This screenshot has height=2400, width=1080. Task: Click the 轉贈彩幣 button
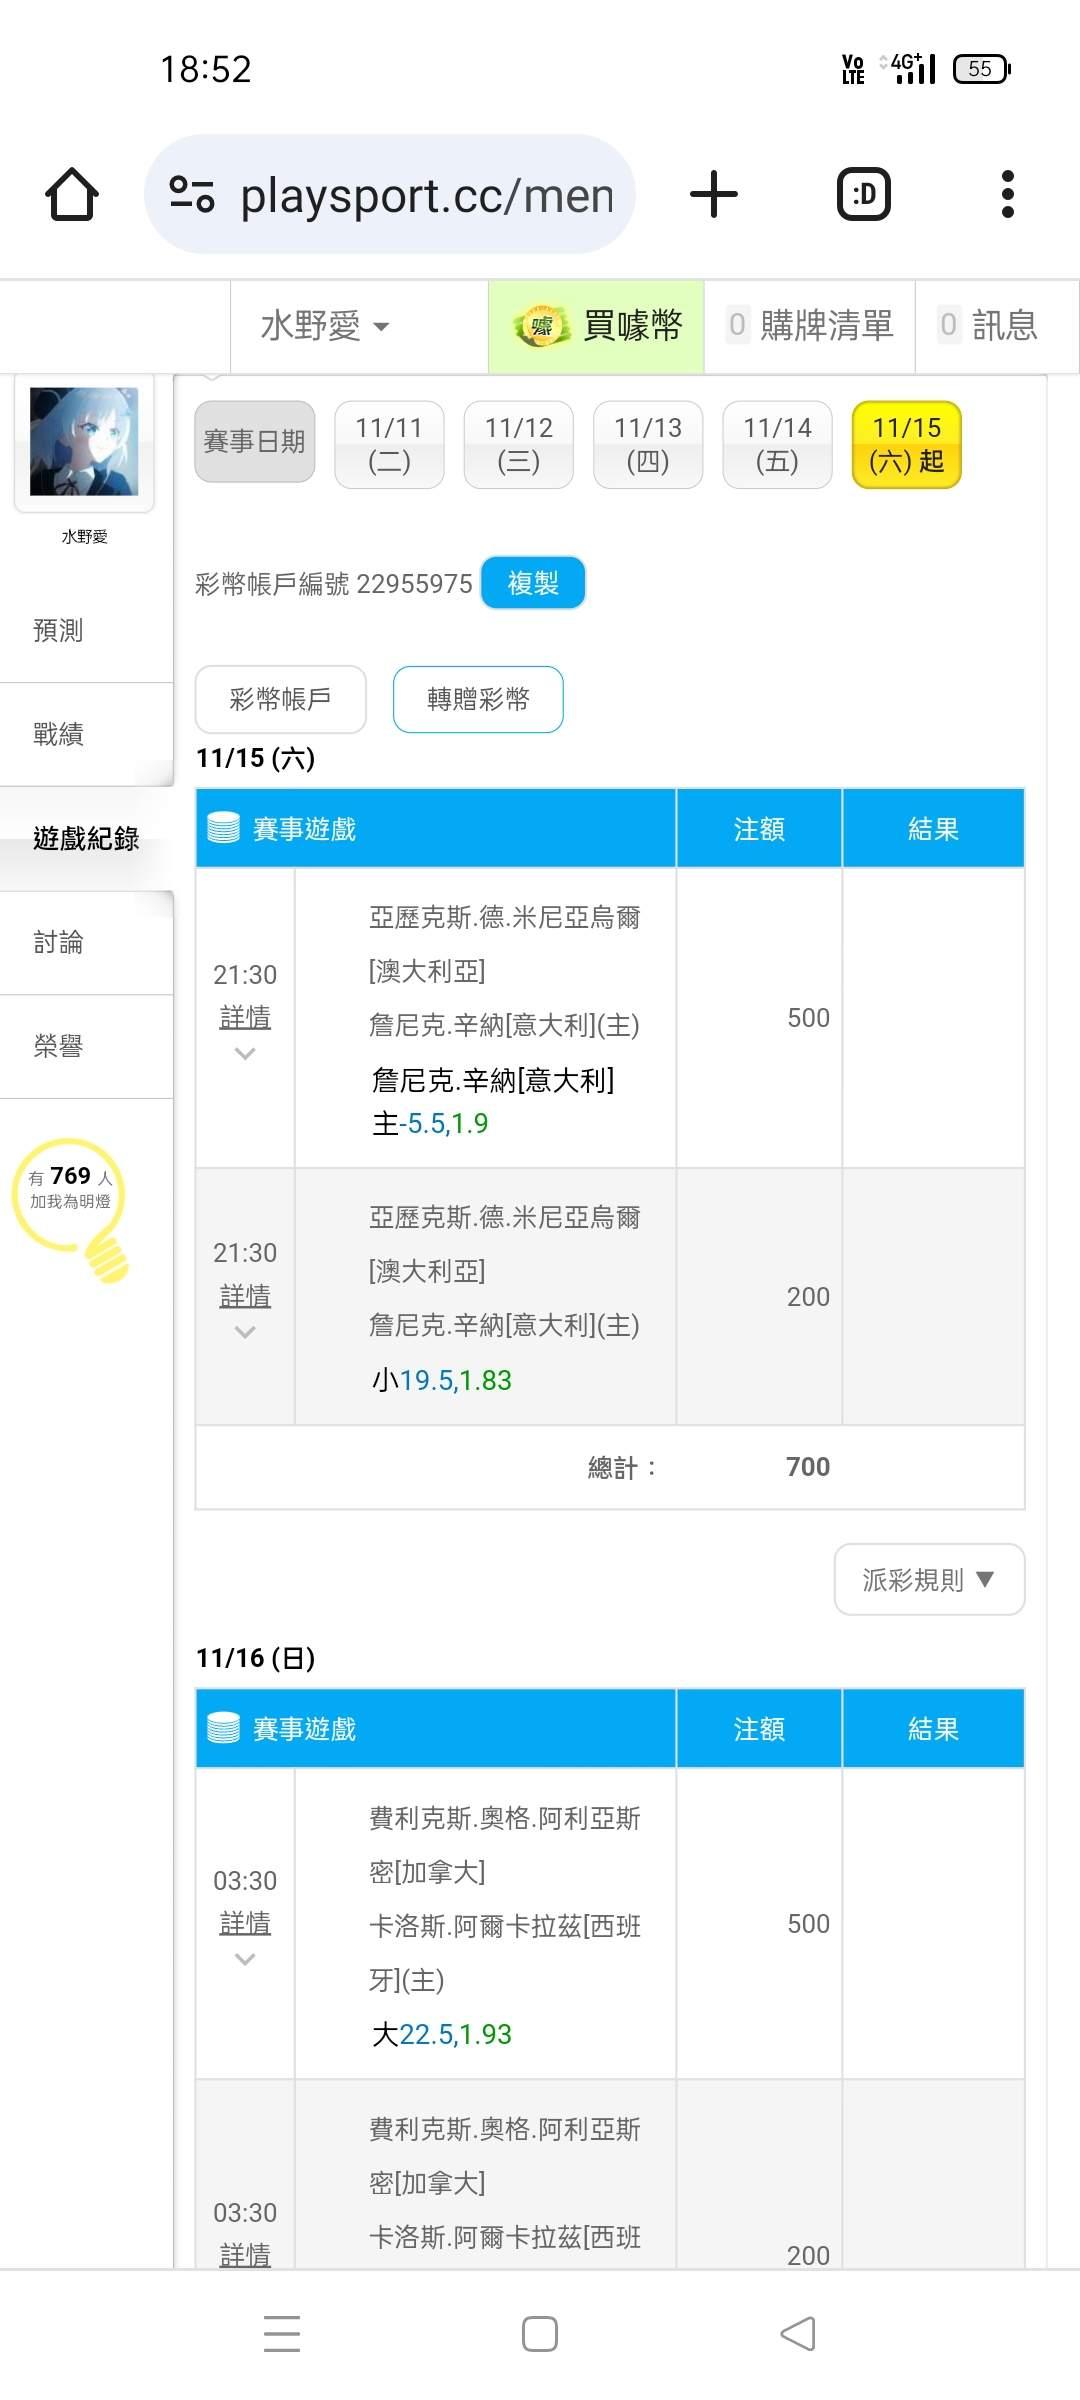click(478, 699)
